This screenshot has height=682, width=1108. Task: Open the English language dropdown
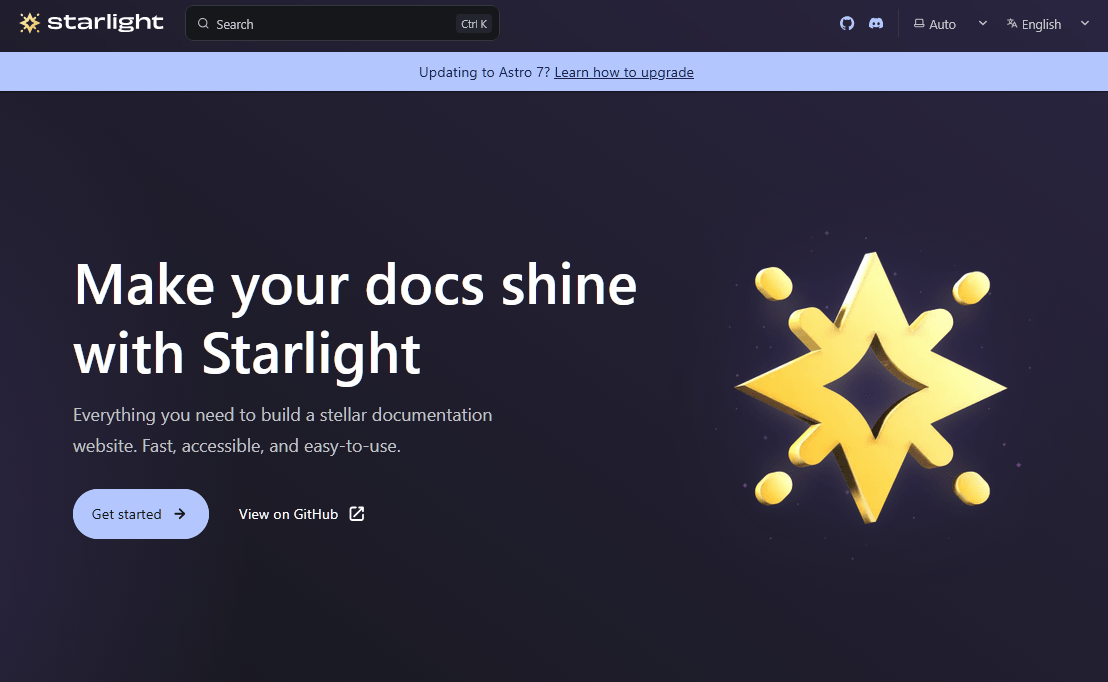pyautogui.click(x=1049, y=24)
